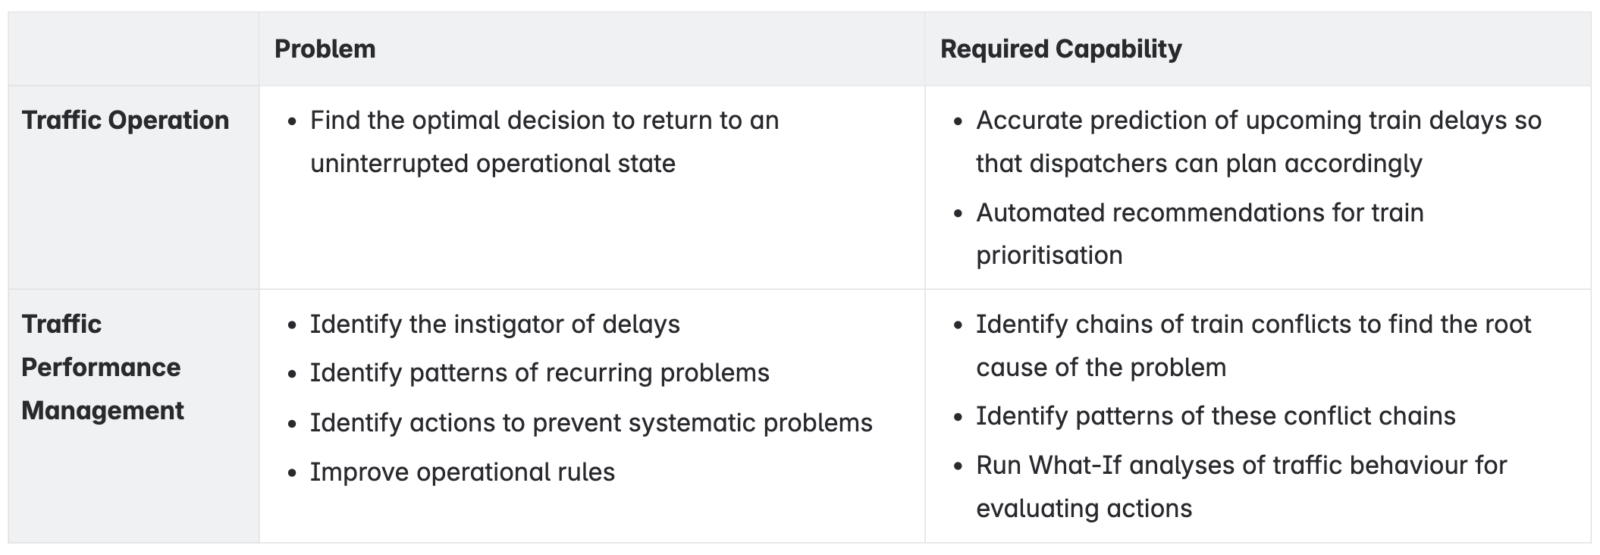Click the phrase "cause of the problem"

(1100, 368)
